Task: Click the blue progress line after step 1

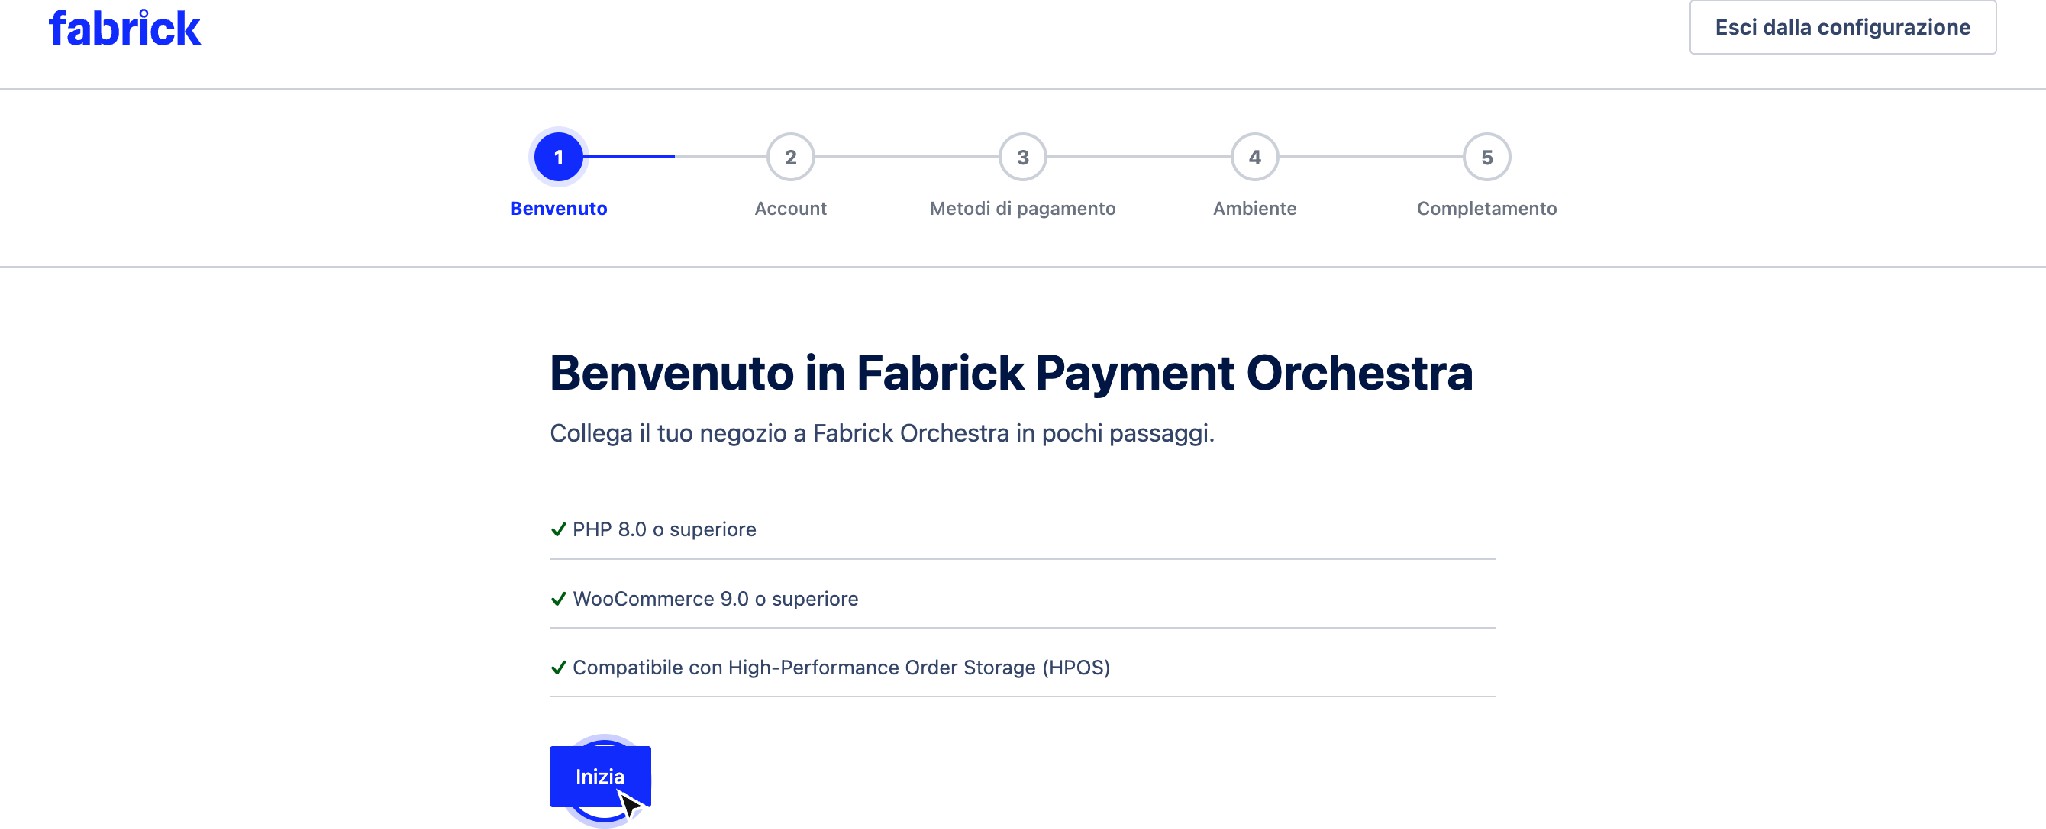Action: 630,157
